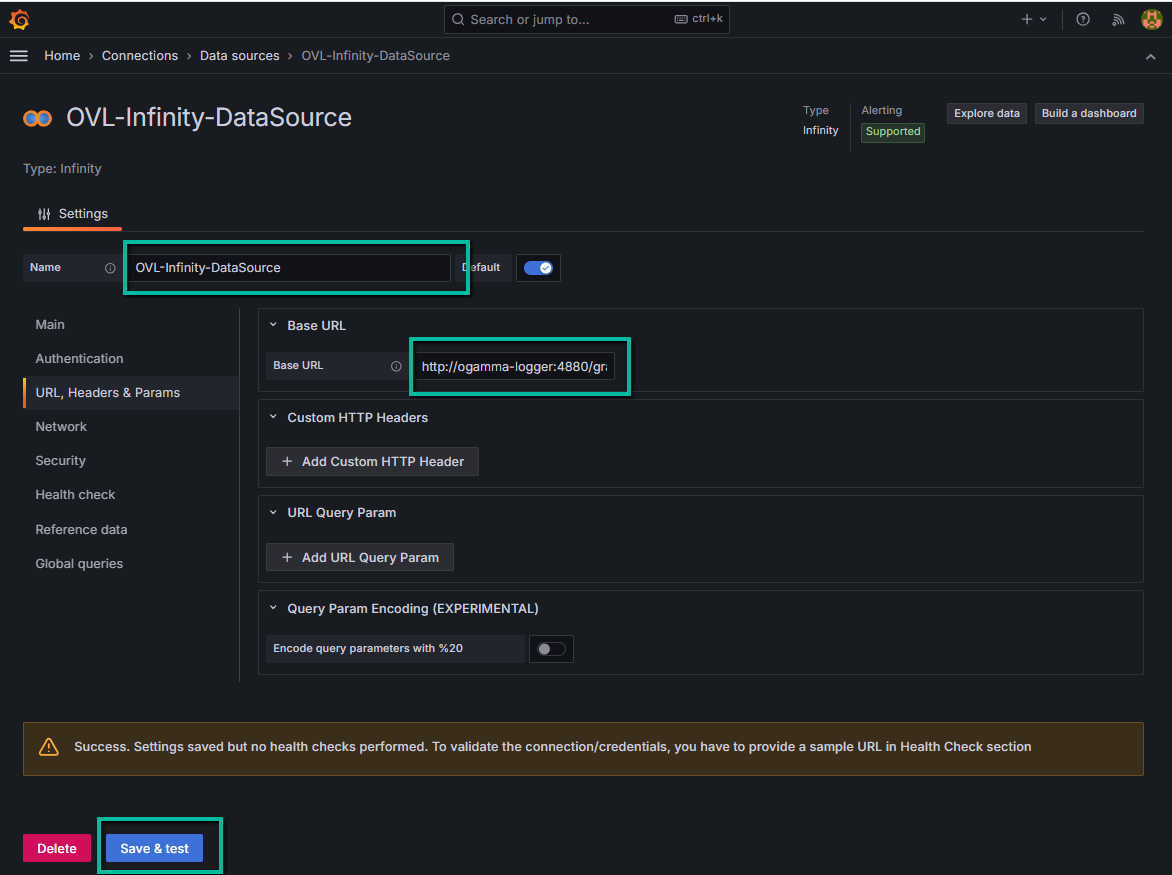
Task: Click the Base URL input field
Action: coord(514,367)
